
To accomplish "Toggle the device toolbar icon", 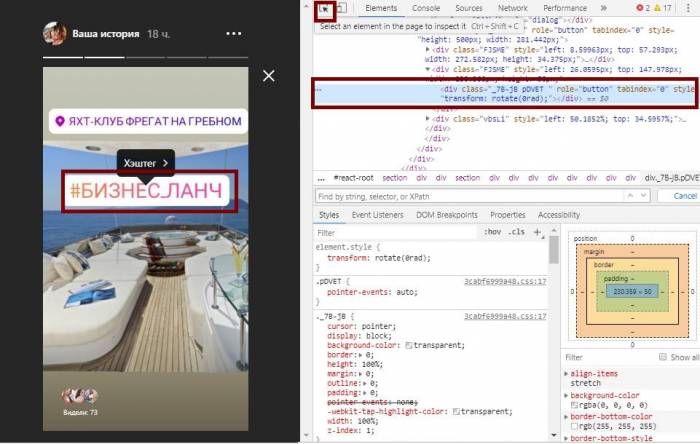I will point(342,8).
